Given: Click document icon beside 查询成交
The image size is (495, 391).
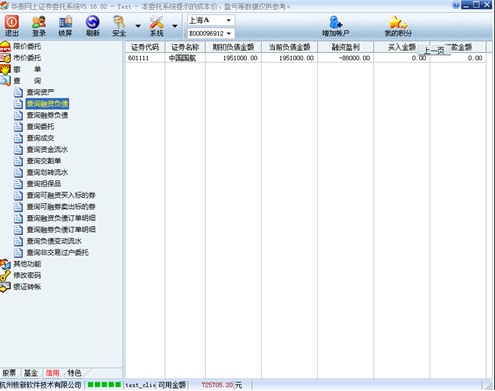Looking at the screenshot, I should [18, 138].
